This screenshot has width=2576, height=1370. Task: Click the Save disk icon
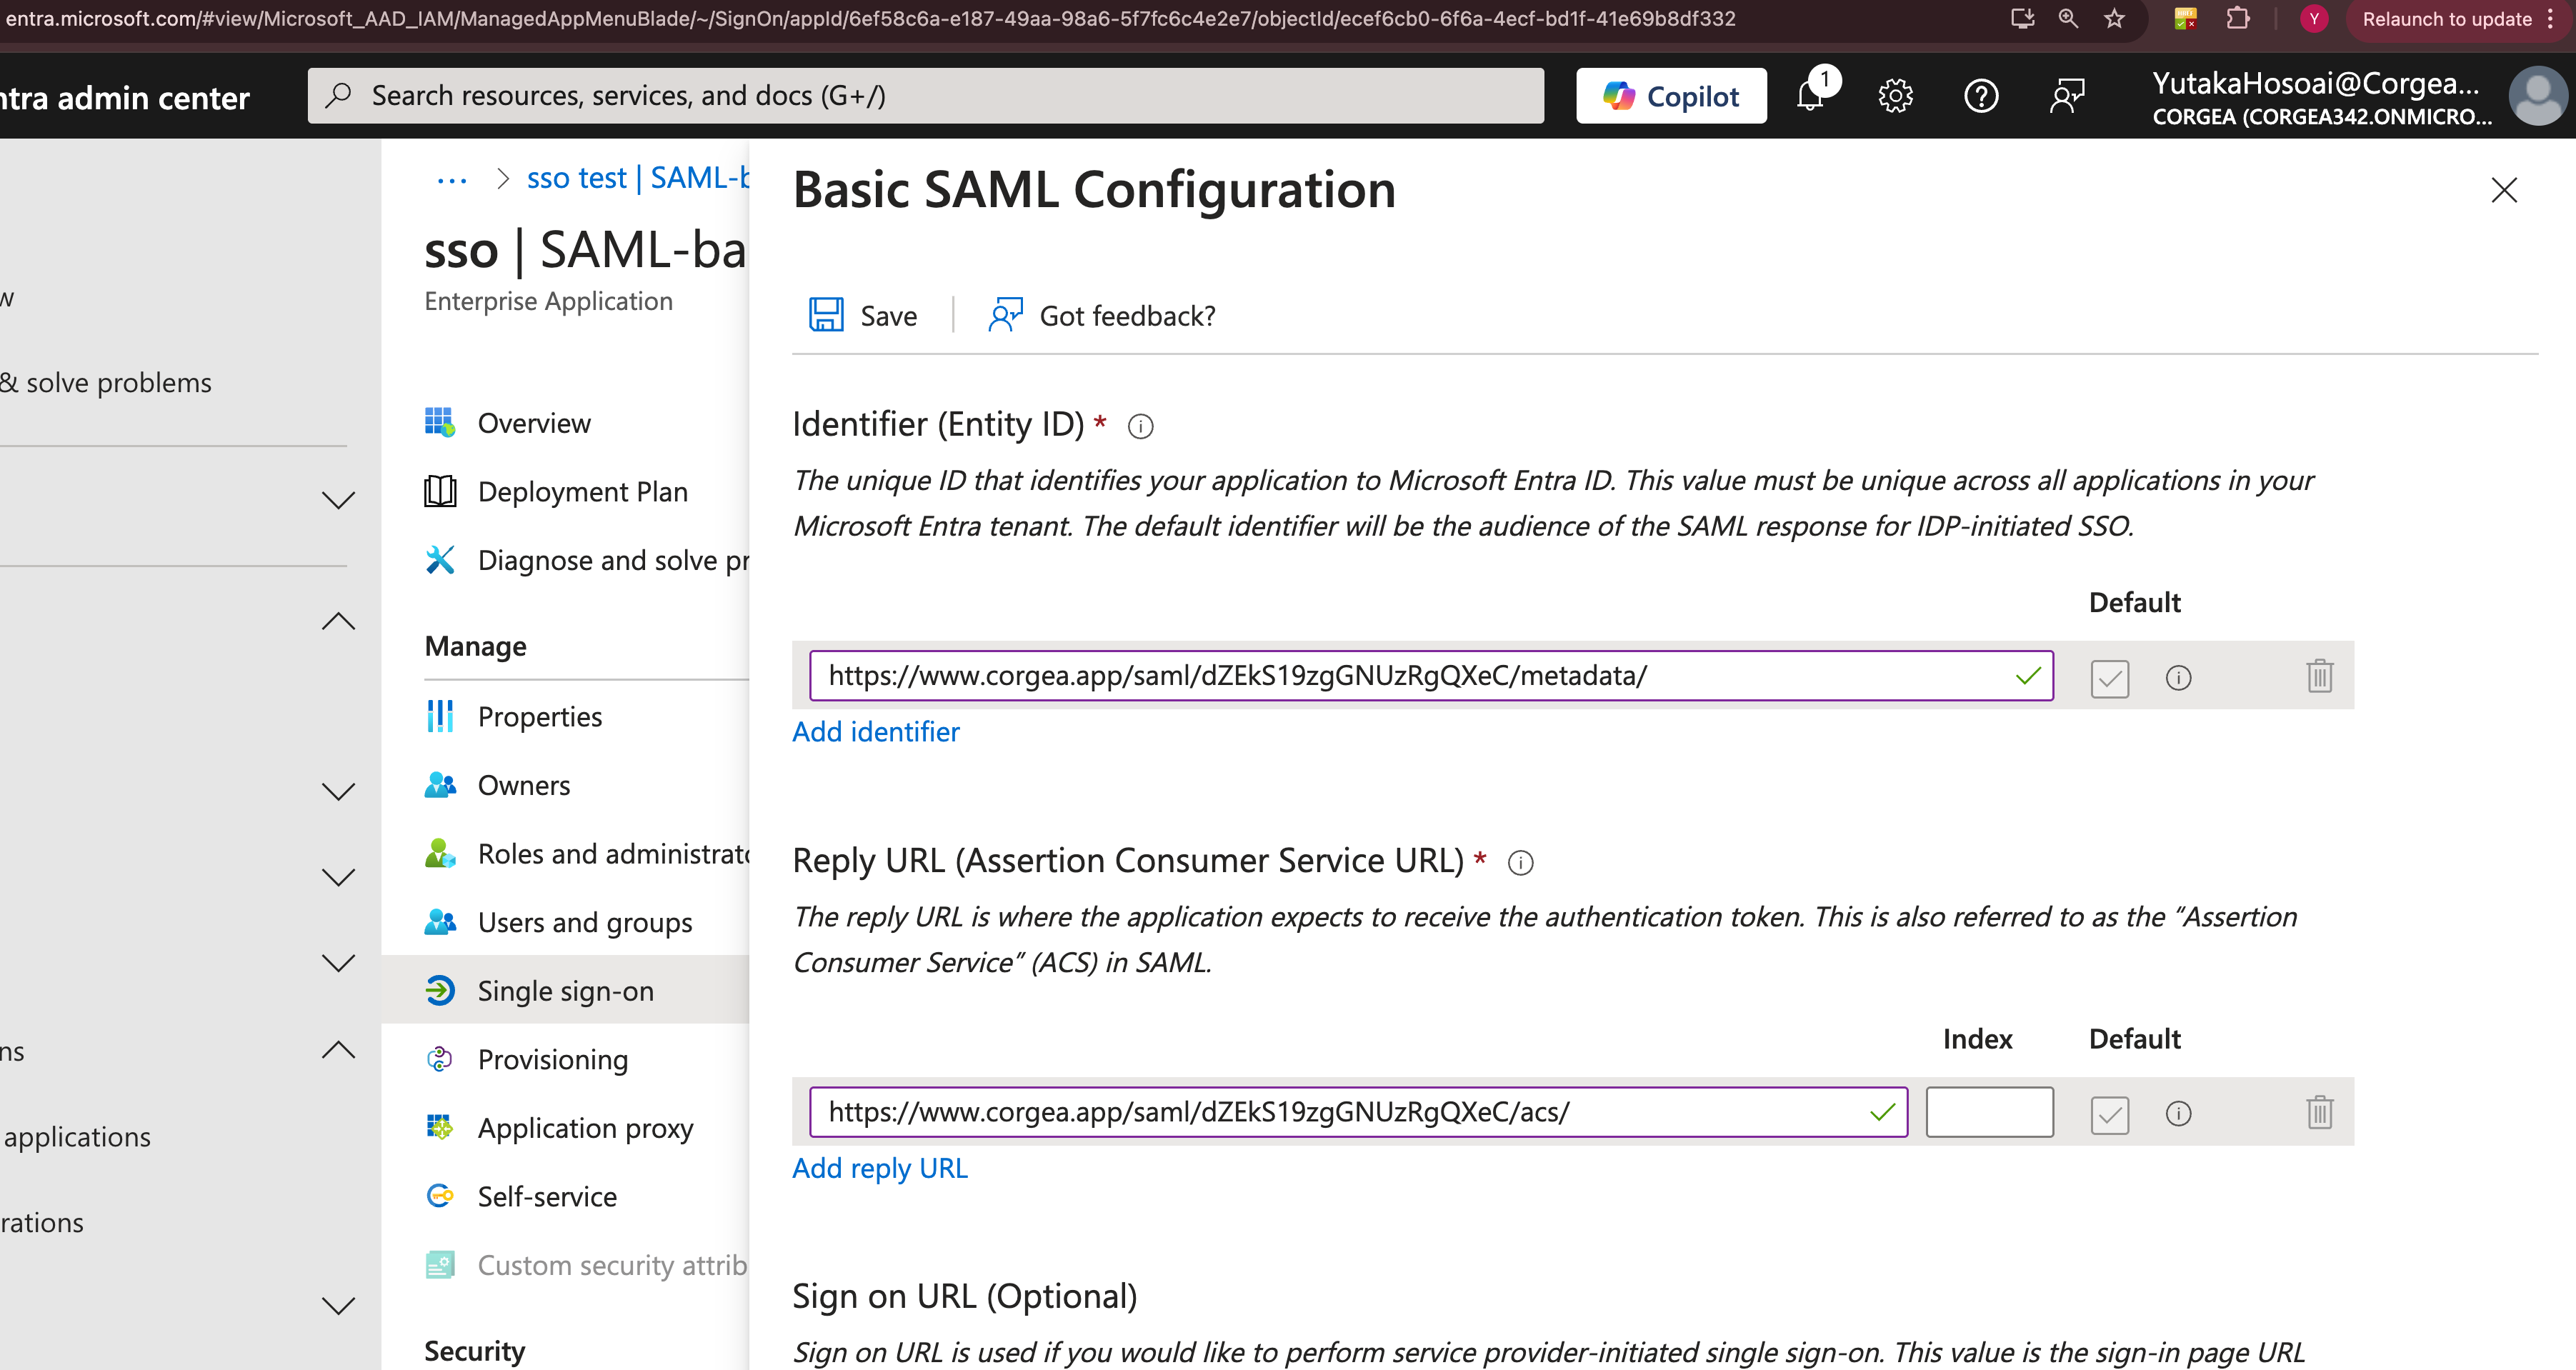click(826, 315)
